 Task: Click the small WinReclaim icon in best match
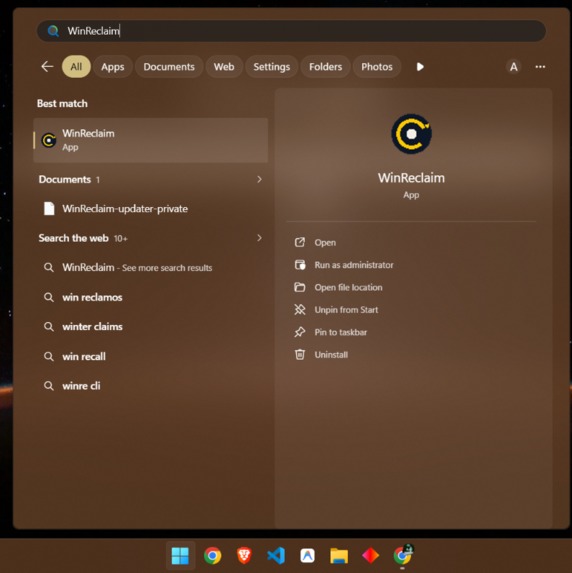(49, 140)
